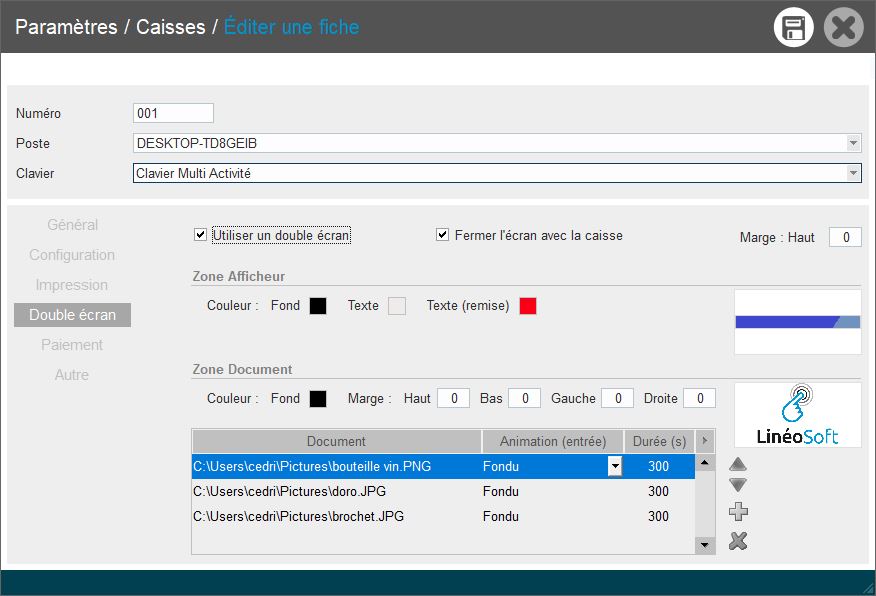The height and width of the screenshot is (596, 876).
Task: Click the Bas margin field
Action: (x=524, y=398)
